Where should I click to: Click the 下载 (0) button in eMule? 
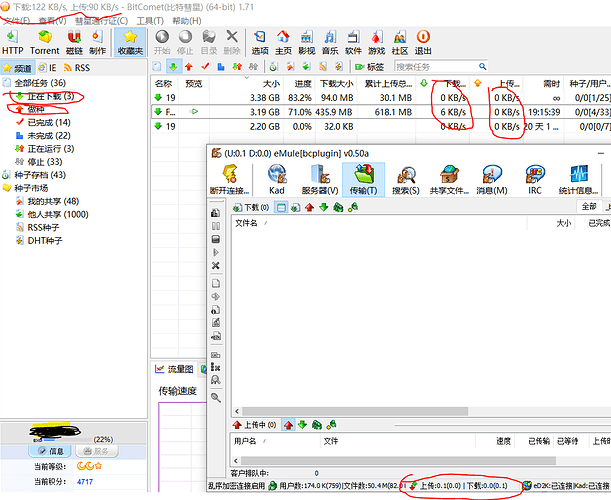[251, 208]
